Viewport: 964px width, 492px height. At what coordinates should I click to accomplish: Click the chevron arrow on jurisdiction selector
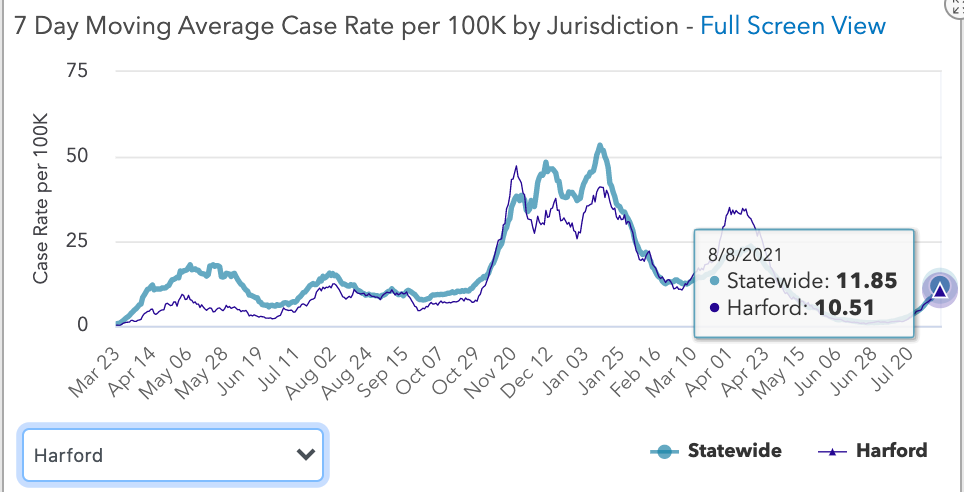(306, 455)
